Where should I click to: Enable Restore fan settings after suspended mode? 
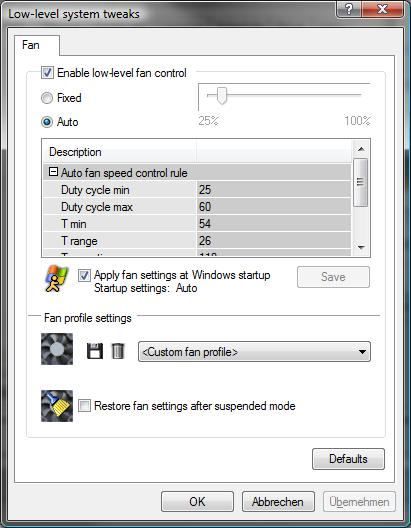click(84, 405)
